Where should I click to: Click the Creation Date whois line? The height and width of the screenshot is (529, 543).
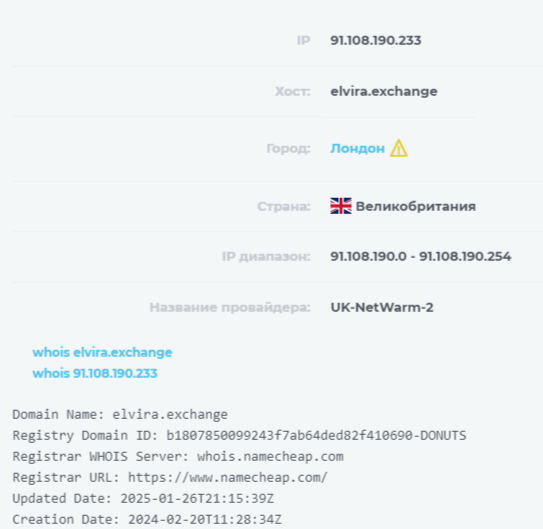(147, 520)
